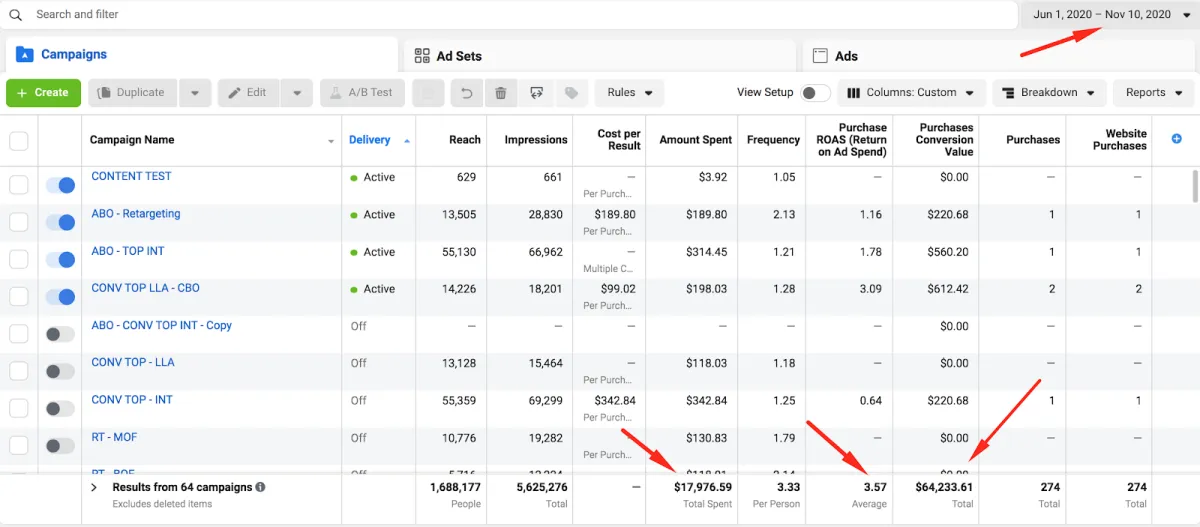The image size is (1200, 527).
Task: Switch to the Ad Sets tab
Action: [461, 56]
